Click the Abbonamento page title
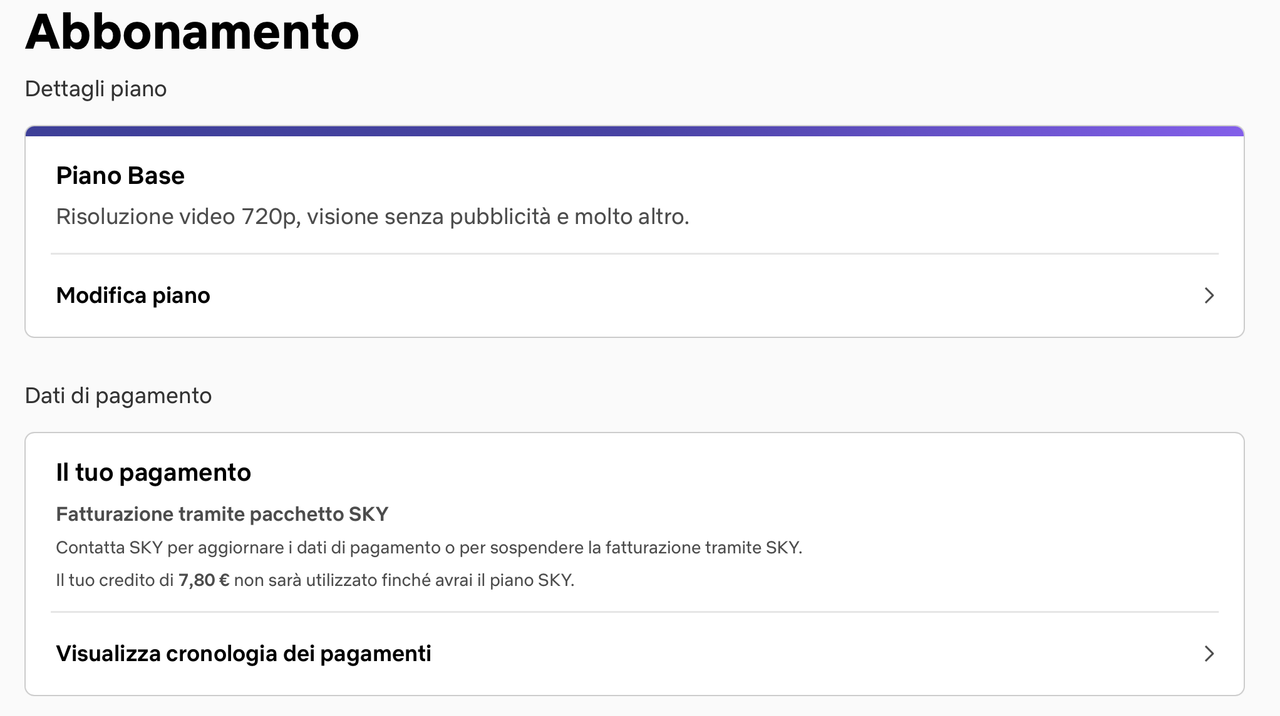Image resolution: width=1280 pixels, height=716 pixels. tap(192, 31)
